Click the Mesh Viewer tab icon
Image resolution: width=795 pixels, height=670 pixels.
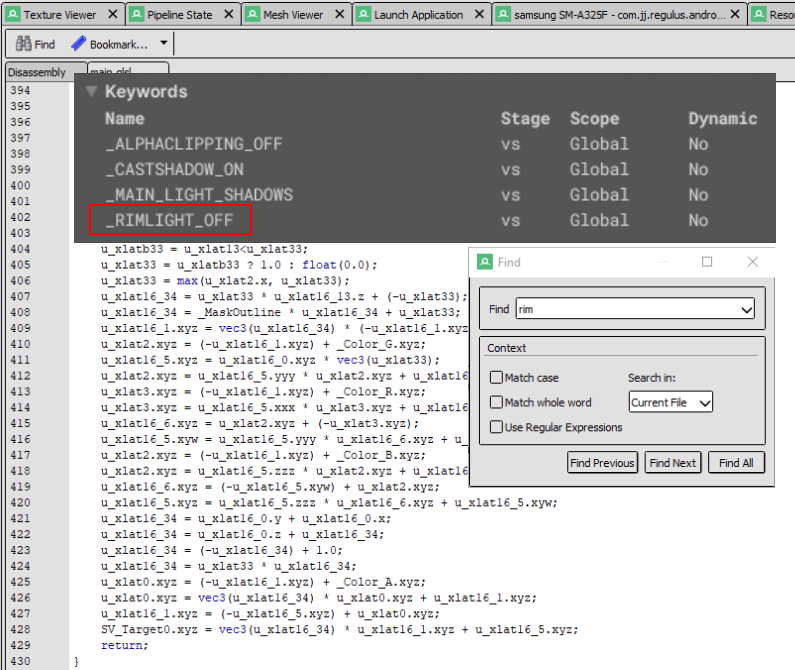pos(253,15)
